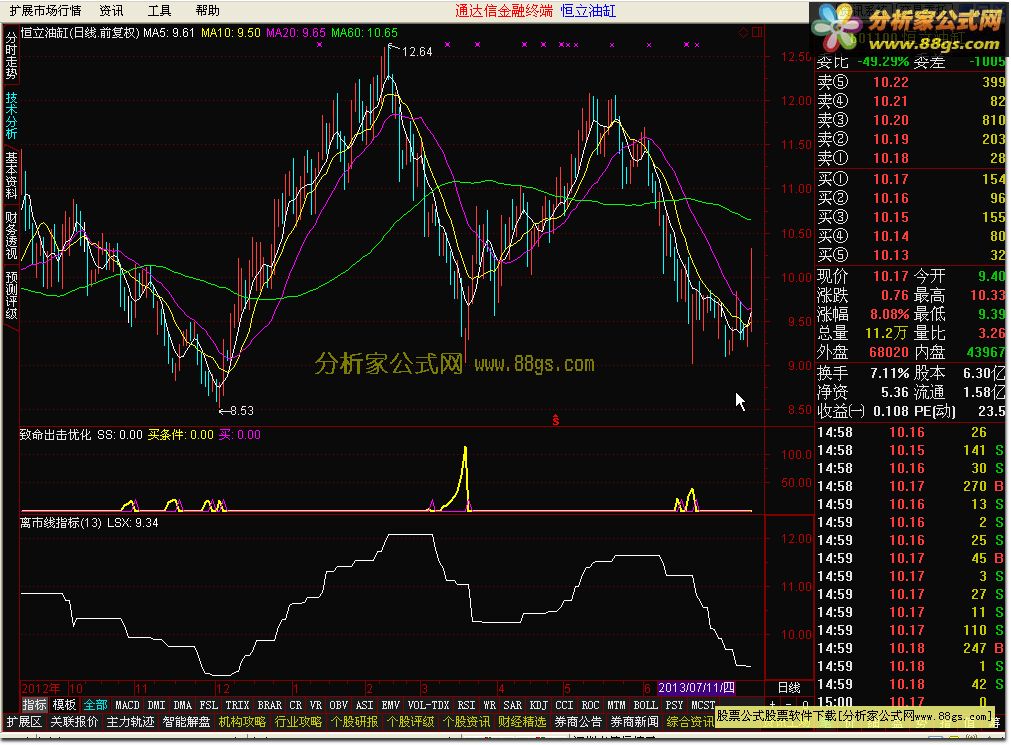Switch indicator to WR
This screenshot has width=1011, height=745.
coord(489,705)
